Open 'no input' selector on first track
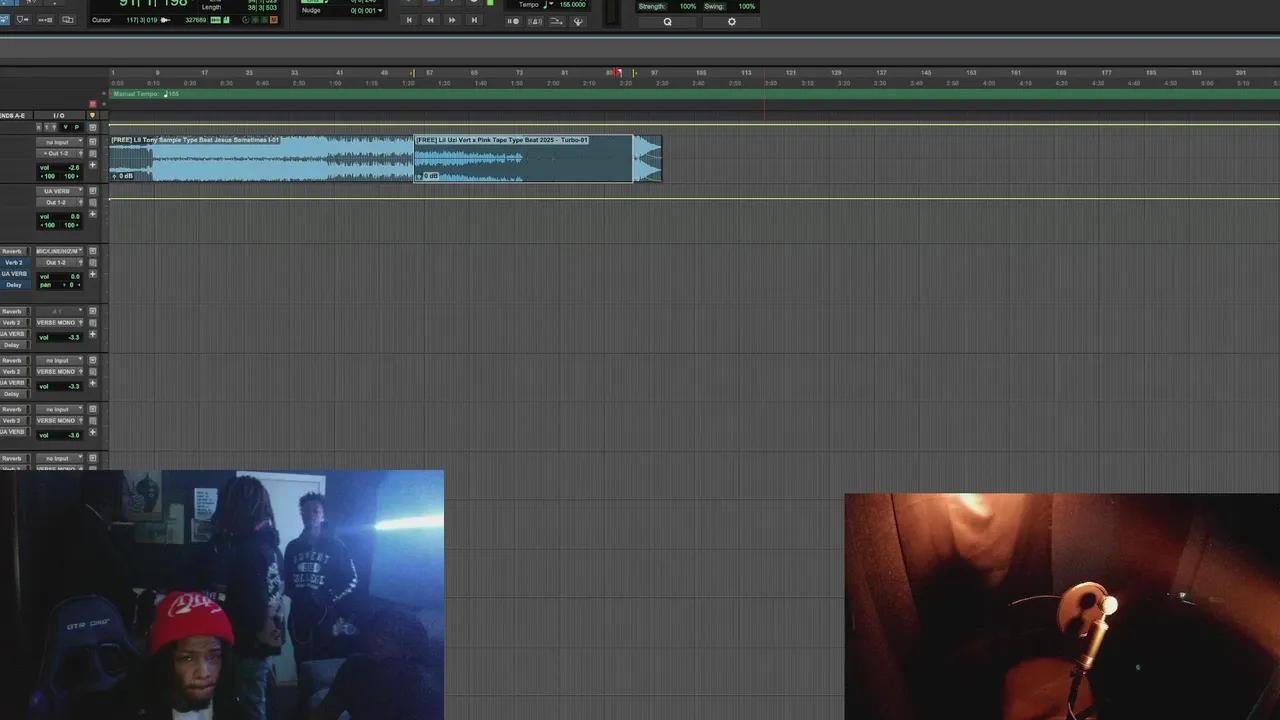The image size is (1280, 720). [58, 142]
